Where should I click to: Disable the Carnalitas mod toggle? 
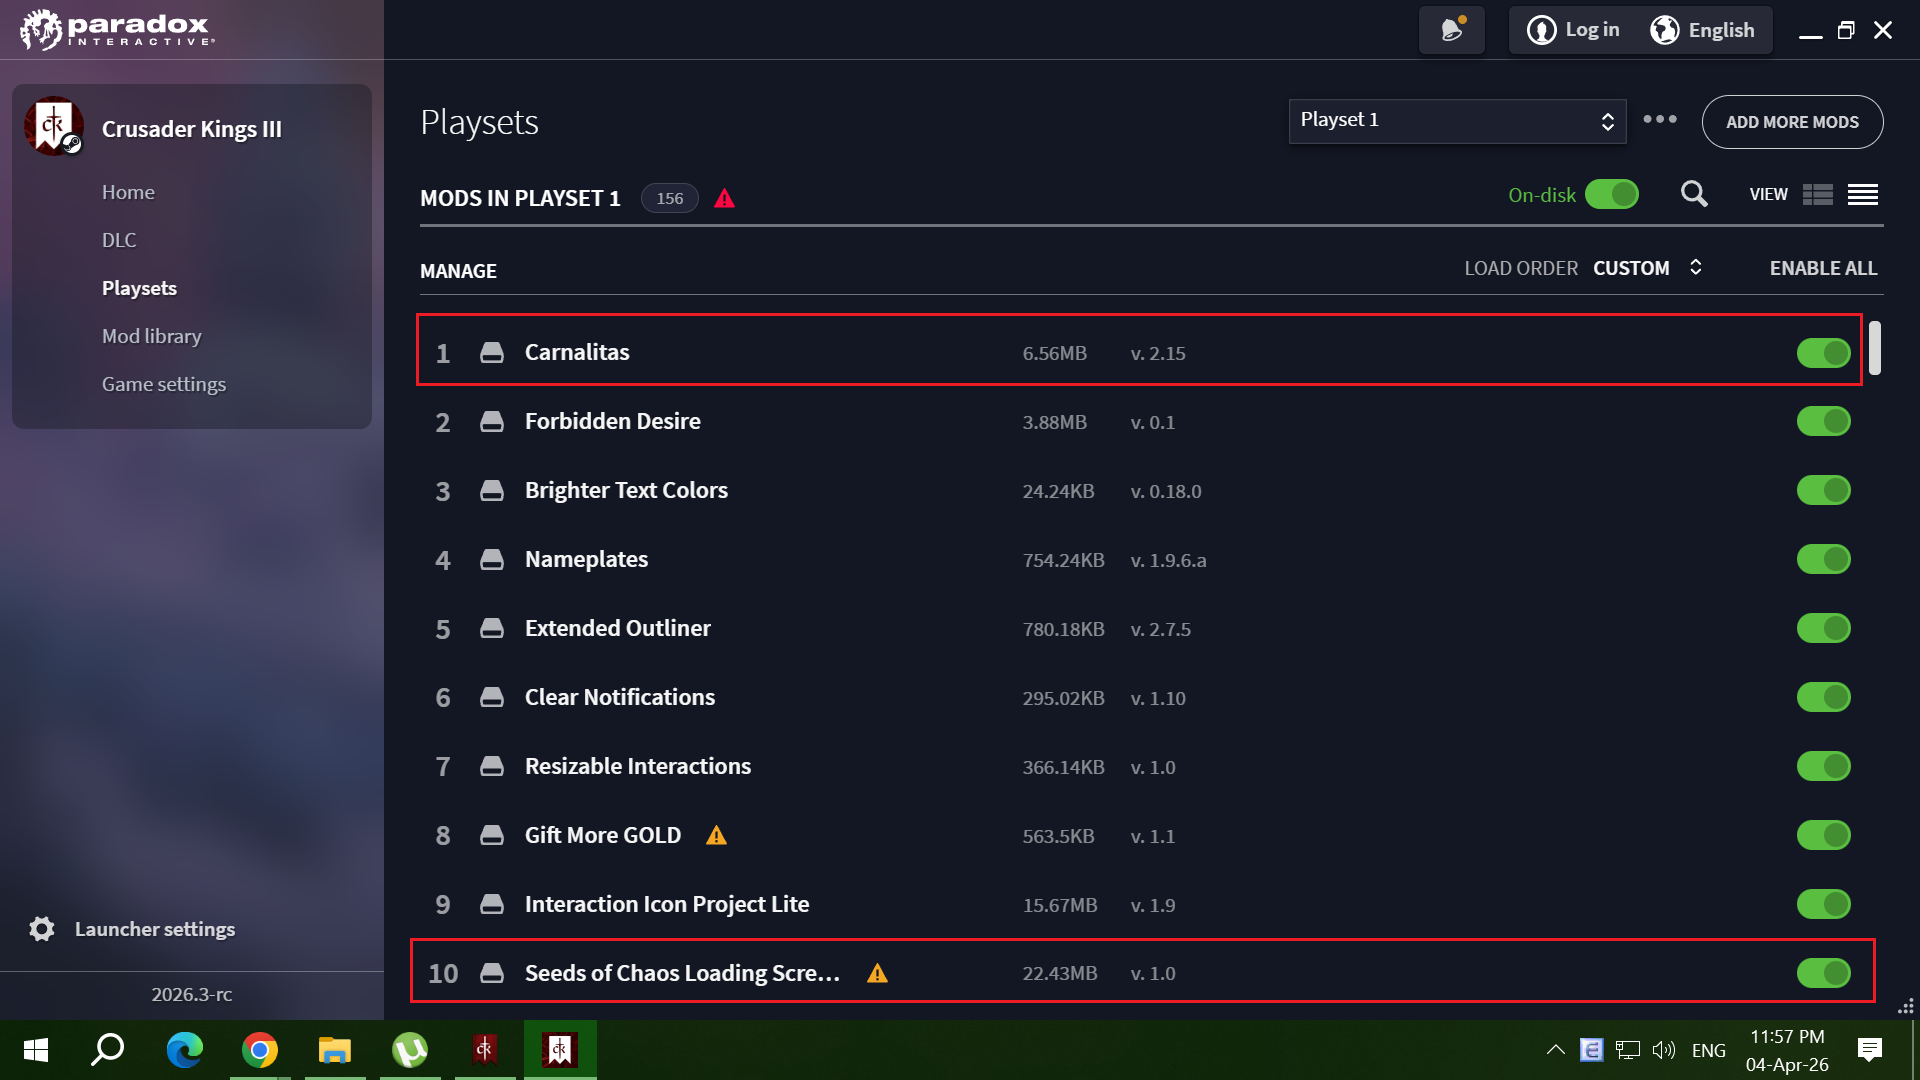(x=1824, y=352)
